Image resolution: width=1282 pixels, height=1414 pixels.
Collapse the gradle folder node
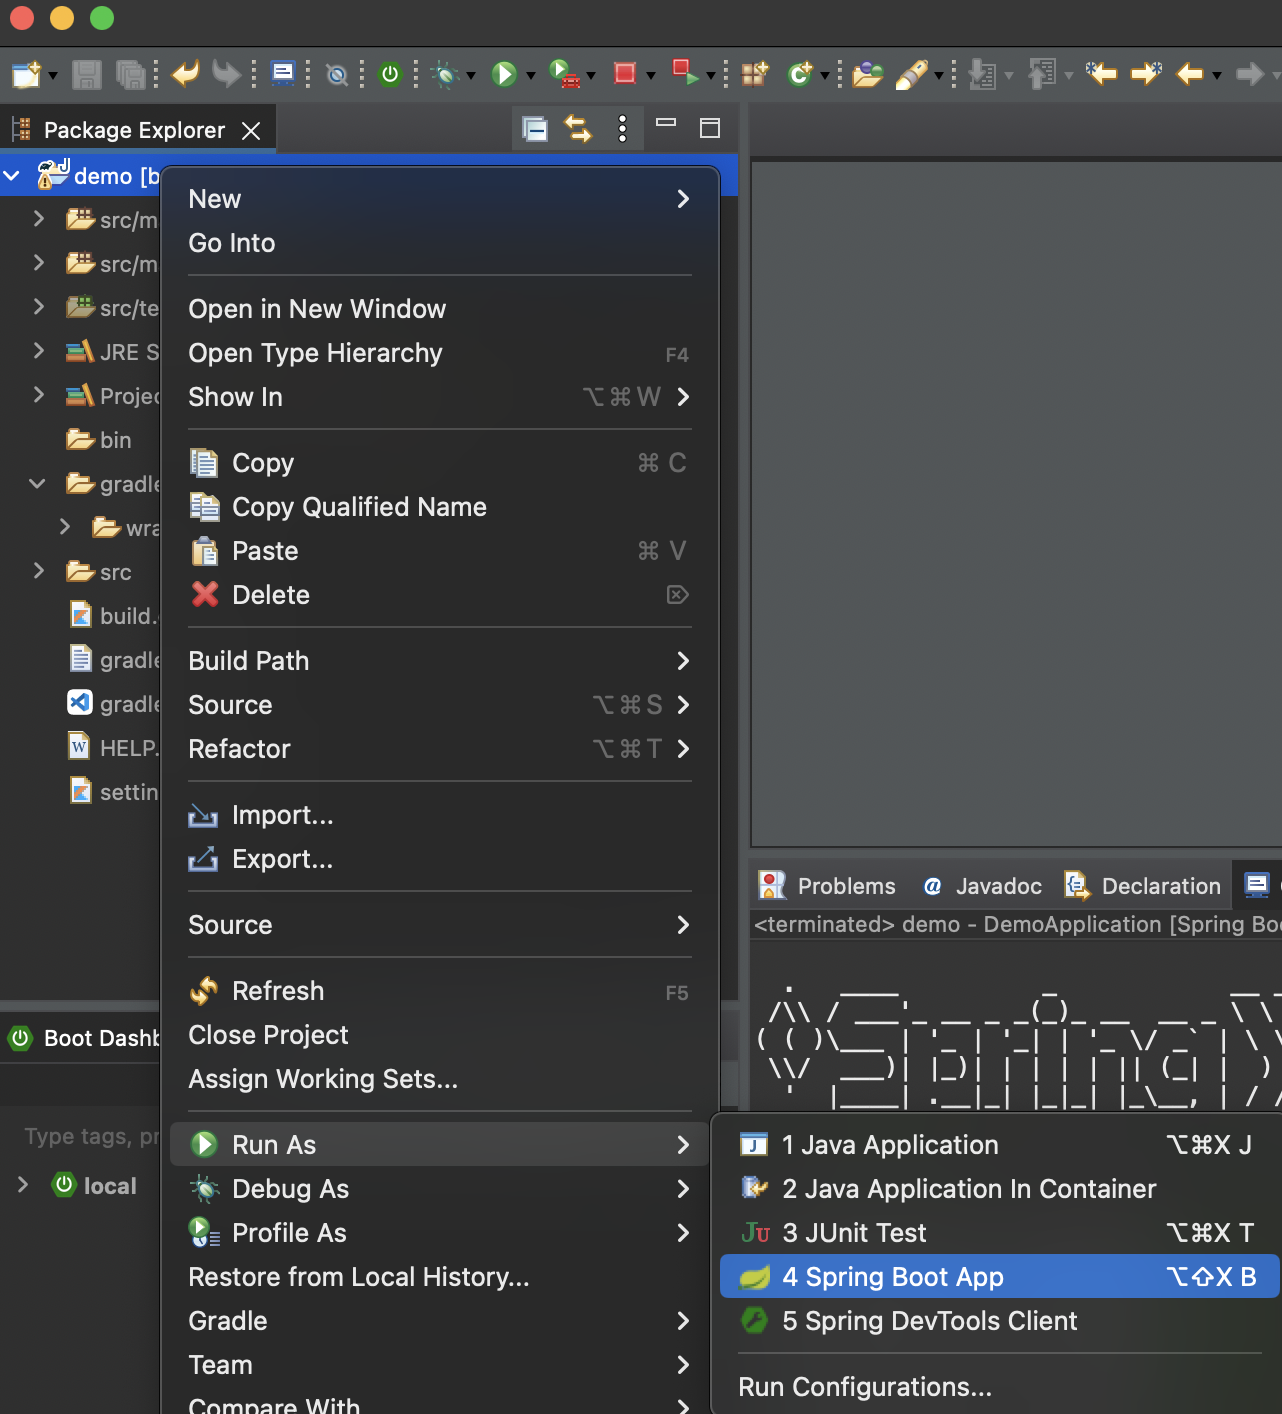point(38,484)
